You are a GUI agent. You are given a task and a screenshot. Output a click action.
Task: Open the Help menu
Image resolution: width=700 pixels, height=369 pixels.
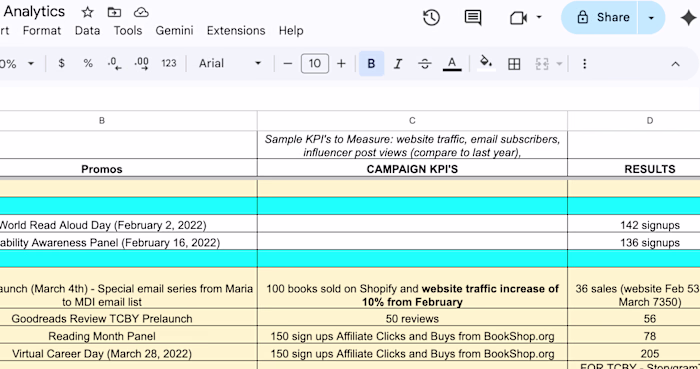click(291, 30)
